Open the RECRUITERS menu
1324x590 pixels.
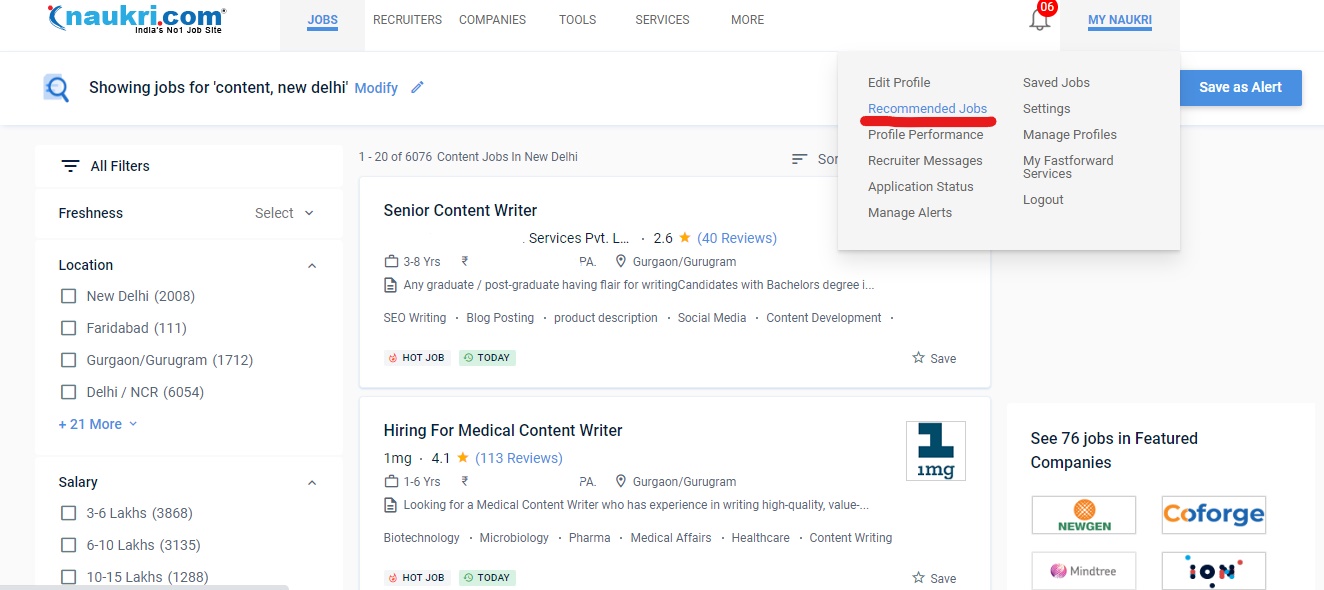[x=408, y=20]
